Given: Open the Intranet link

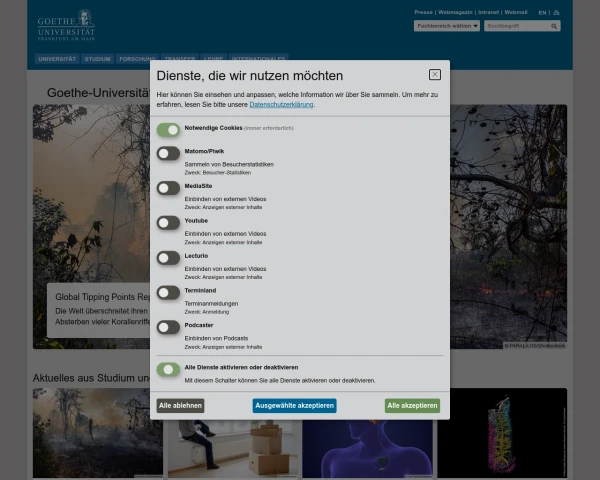Looking at the screenshot, I should coord(489,12).
